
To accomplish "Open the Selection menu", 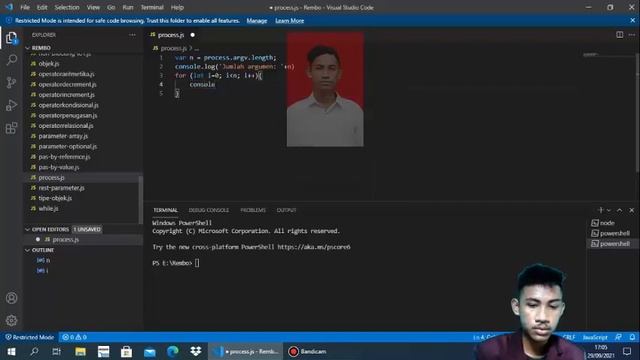I will pyautogui.click(x=67, y=7).
